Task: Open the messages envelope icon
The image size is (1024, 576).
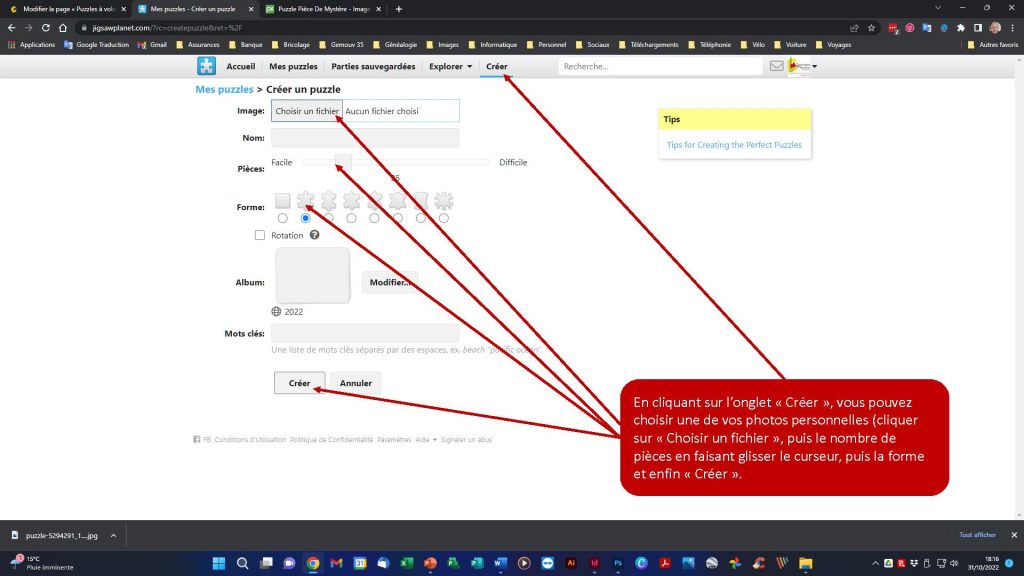Action: click(776, 67)
